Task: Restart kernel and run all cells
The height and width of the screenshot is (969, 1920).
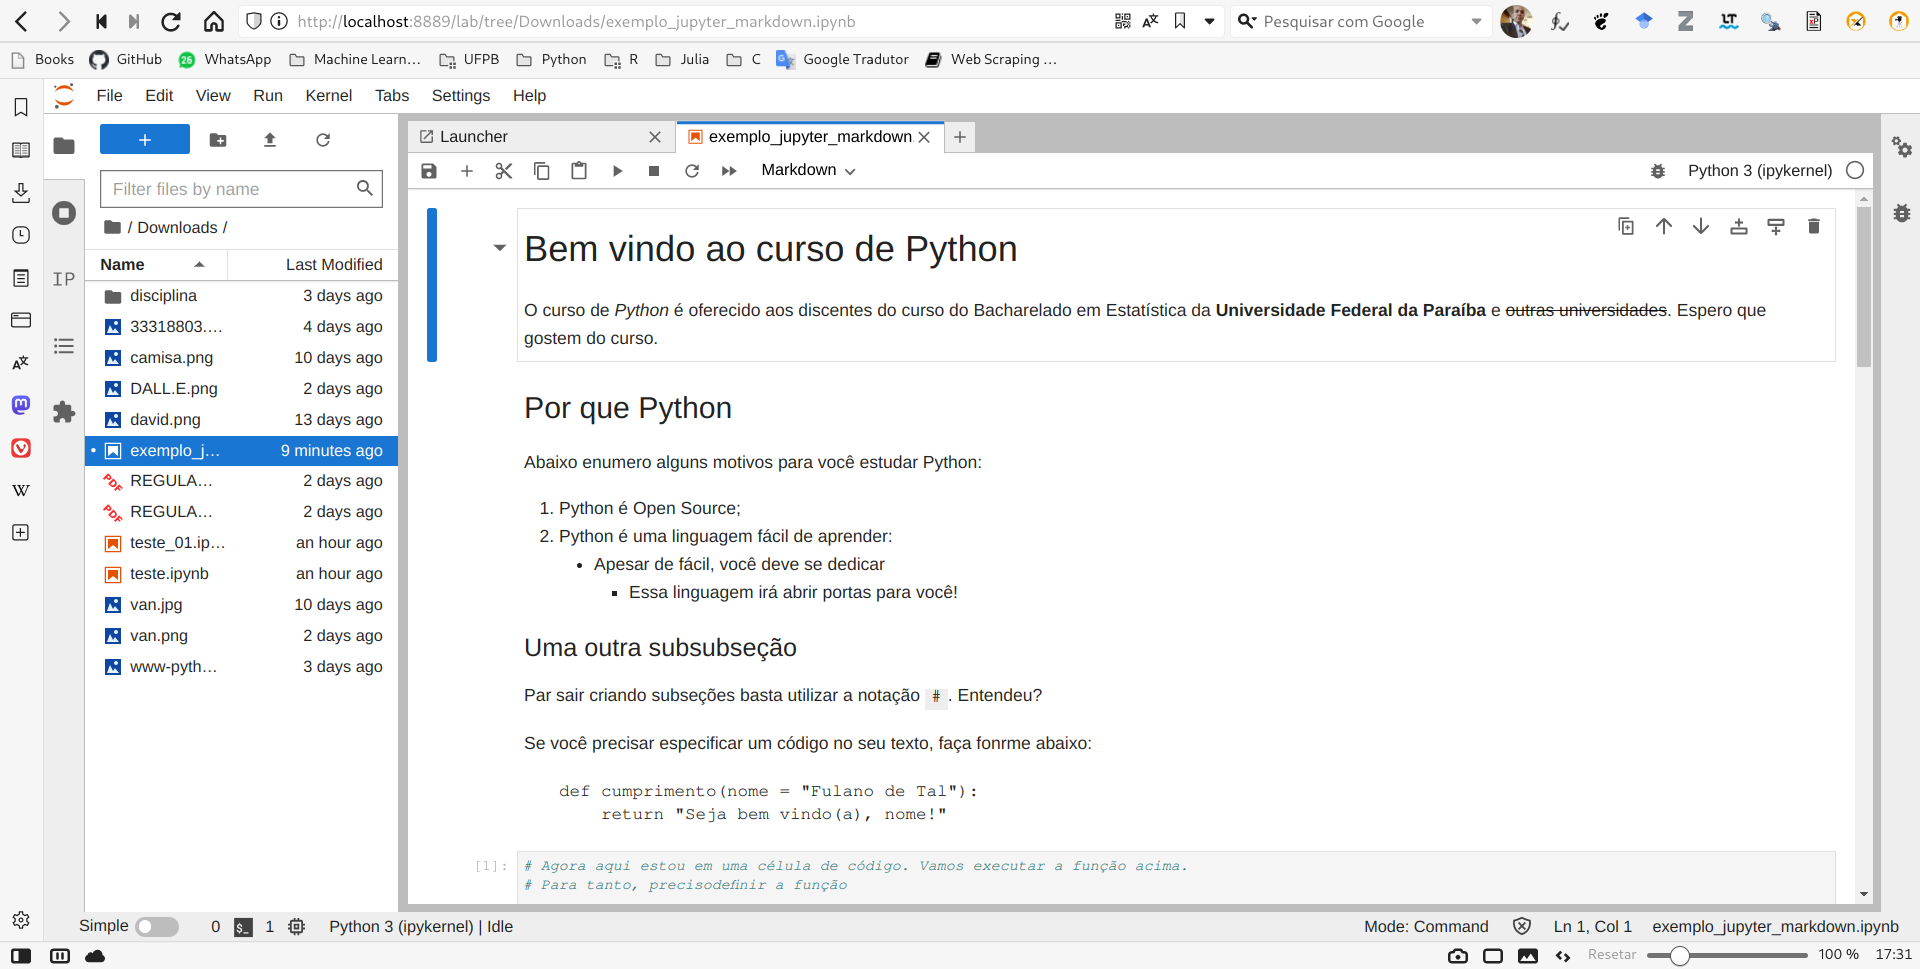Action: 729,171
